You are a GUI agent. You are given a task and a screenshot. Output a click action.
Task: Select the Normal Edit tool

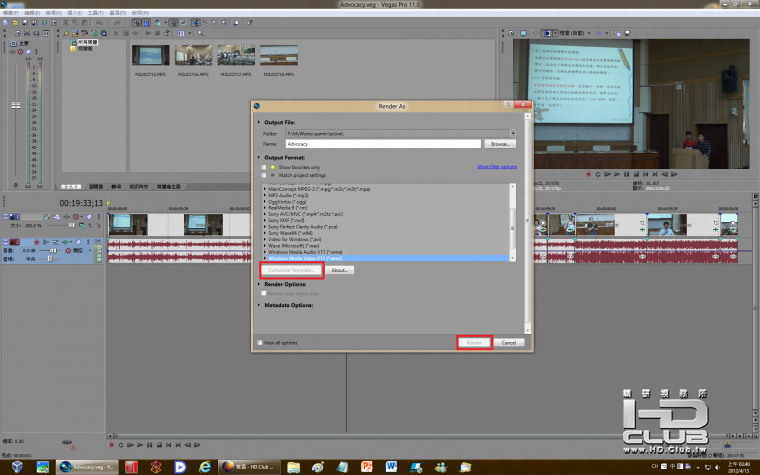tap(195, 22)
